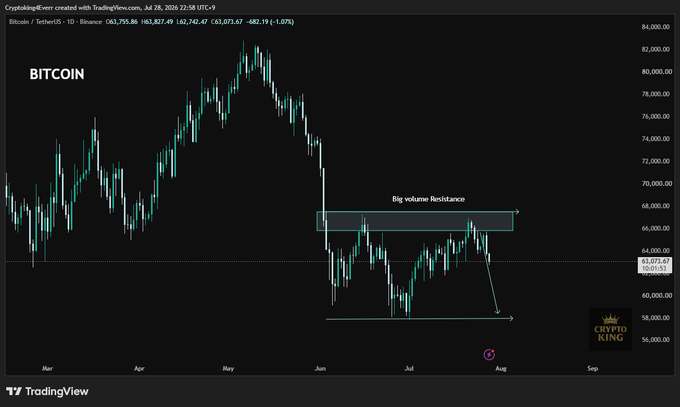
Task: Click the 66,000.00 price axis label
Action: pyautogui.click(x=656, y=228)
